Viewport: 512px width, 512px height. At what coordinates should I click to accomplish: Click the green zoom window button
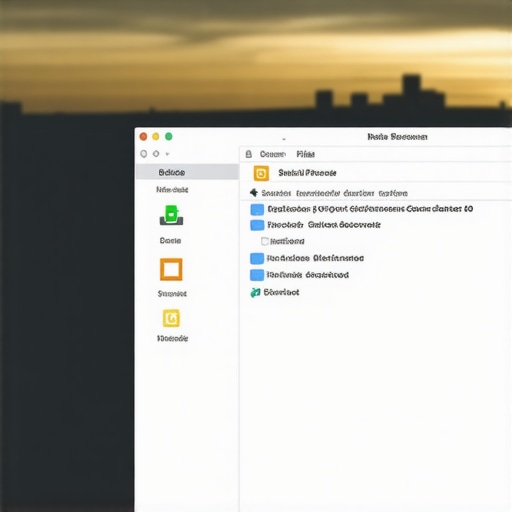(169, 136)
